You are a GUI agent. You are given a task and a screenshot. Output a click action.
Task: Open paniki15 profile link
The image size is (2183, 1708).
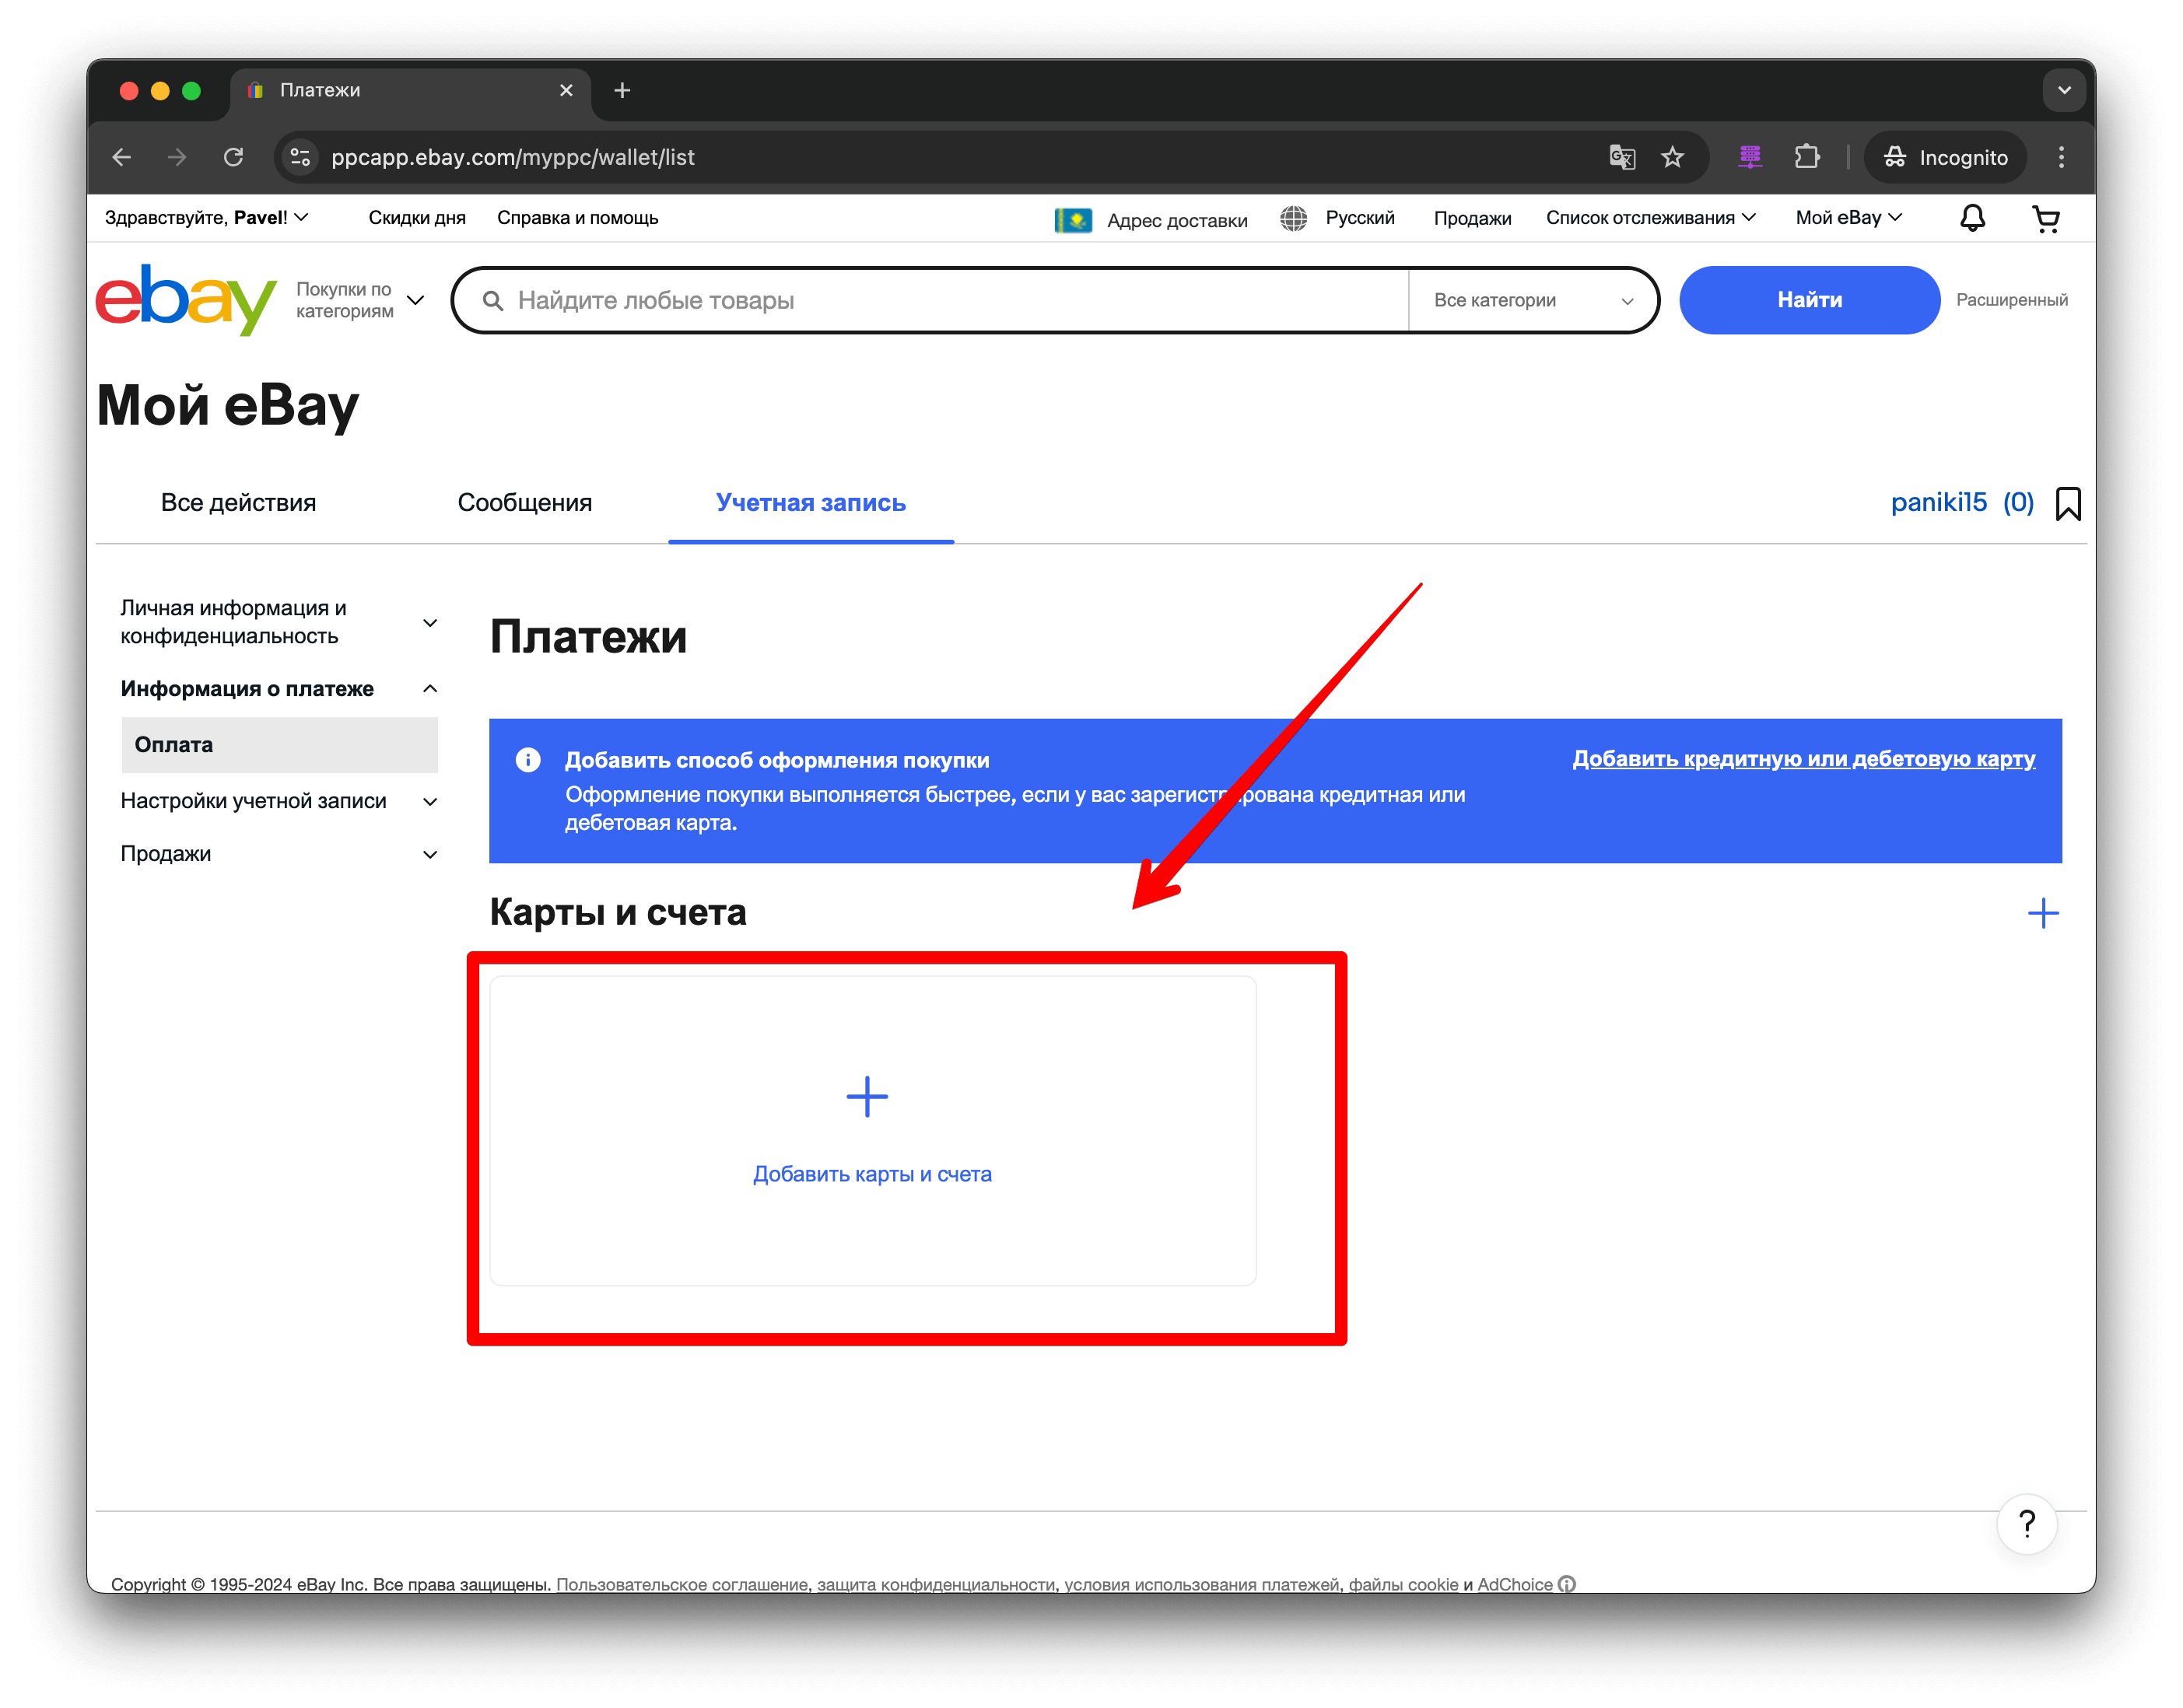click(1937, 502)
